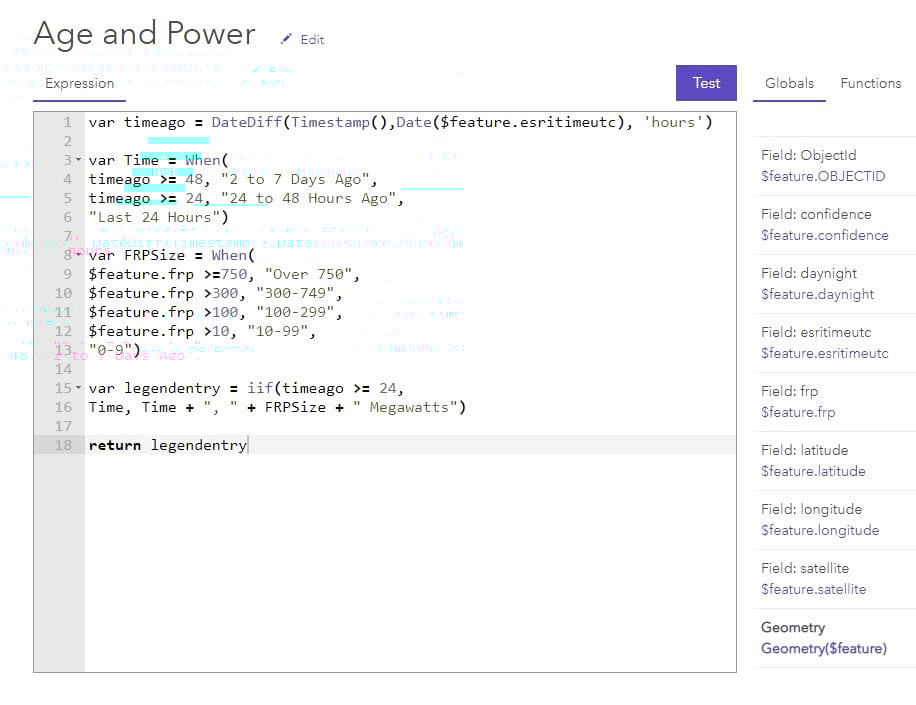The height and width of the screenshot is (705, 916).
Task: Switch to the Expression tab
Action: (x=79, y=84)
